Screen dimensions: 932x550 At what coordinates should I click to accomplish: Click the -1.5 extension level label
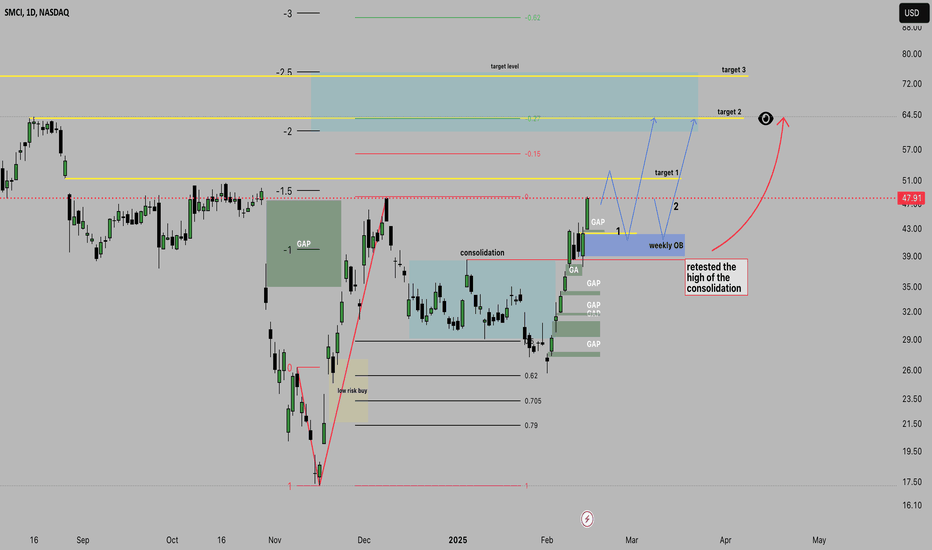[284, 191]
